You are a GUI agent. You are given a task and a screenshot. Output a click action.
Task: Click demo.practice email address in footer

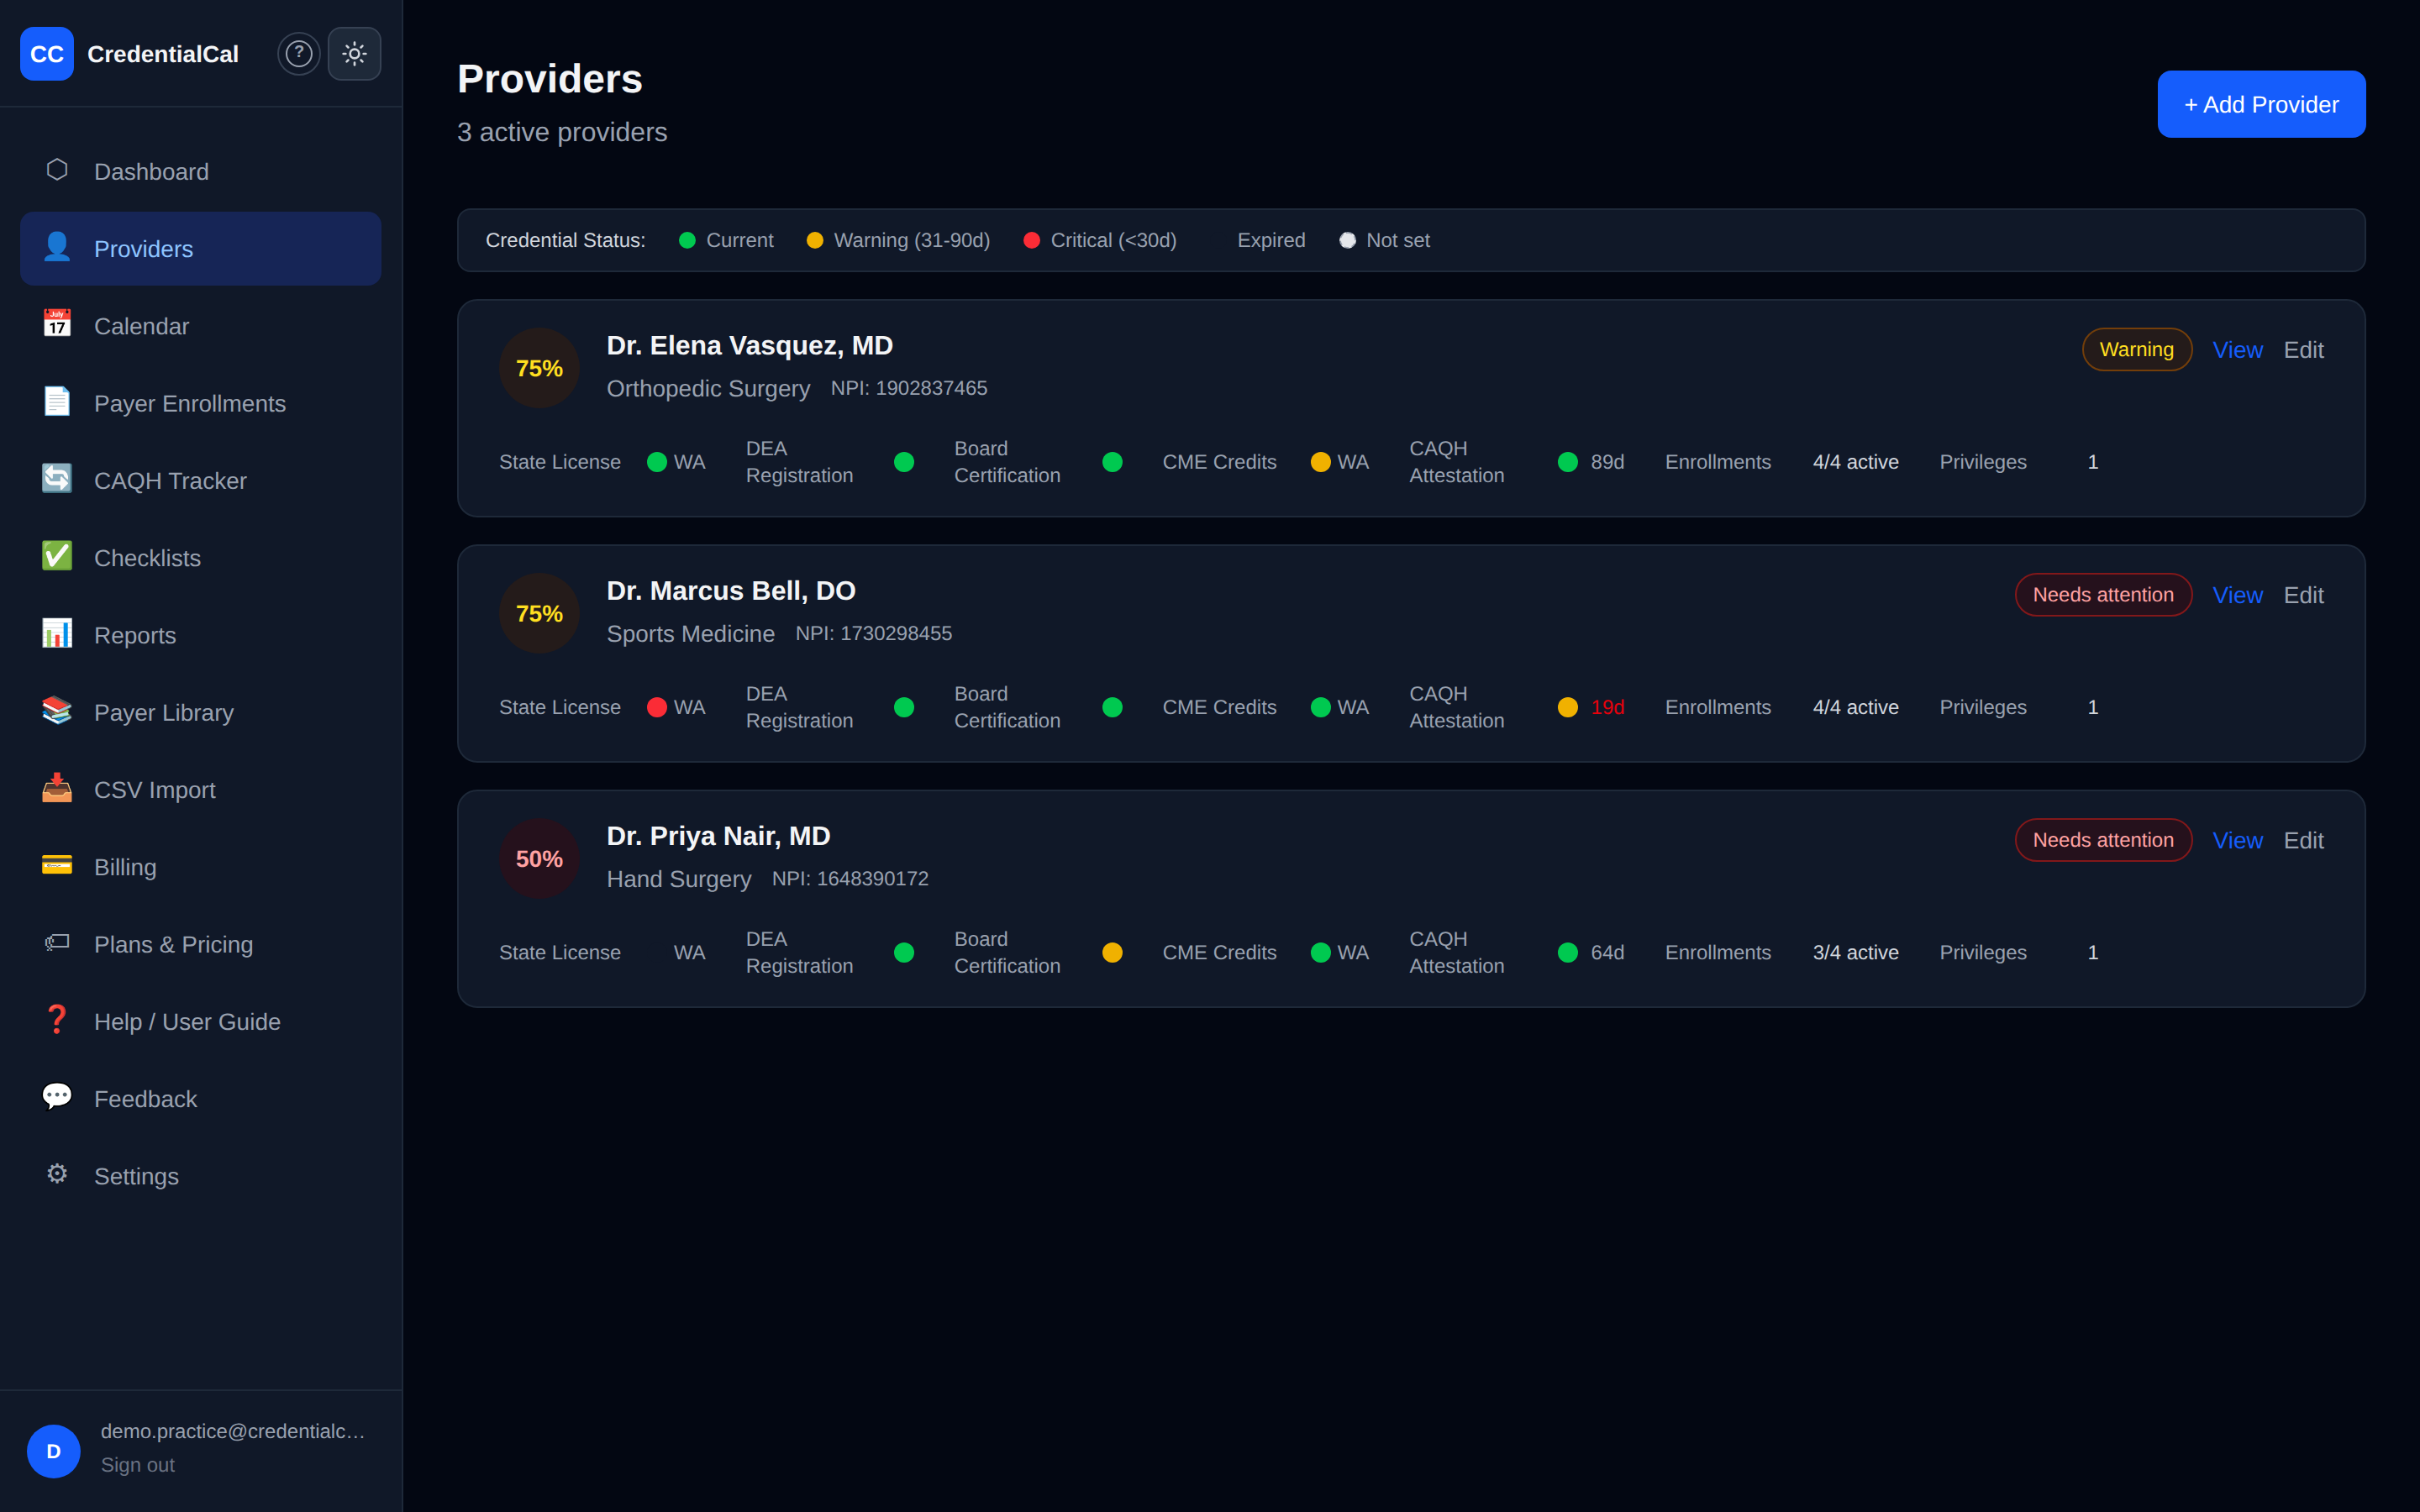click(233, 1431)
